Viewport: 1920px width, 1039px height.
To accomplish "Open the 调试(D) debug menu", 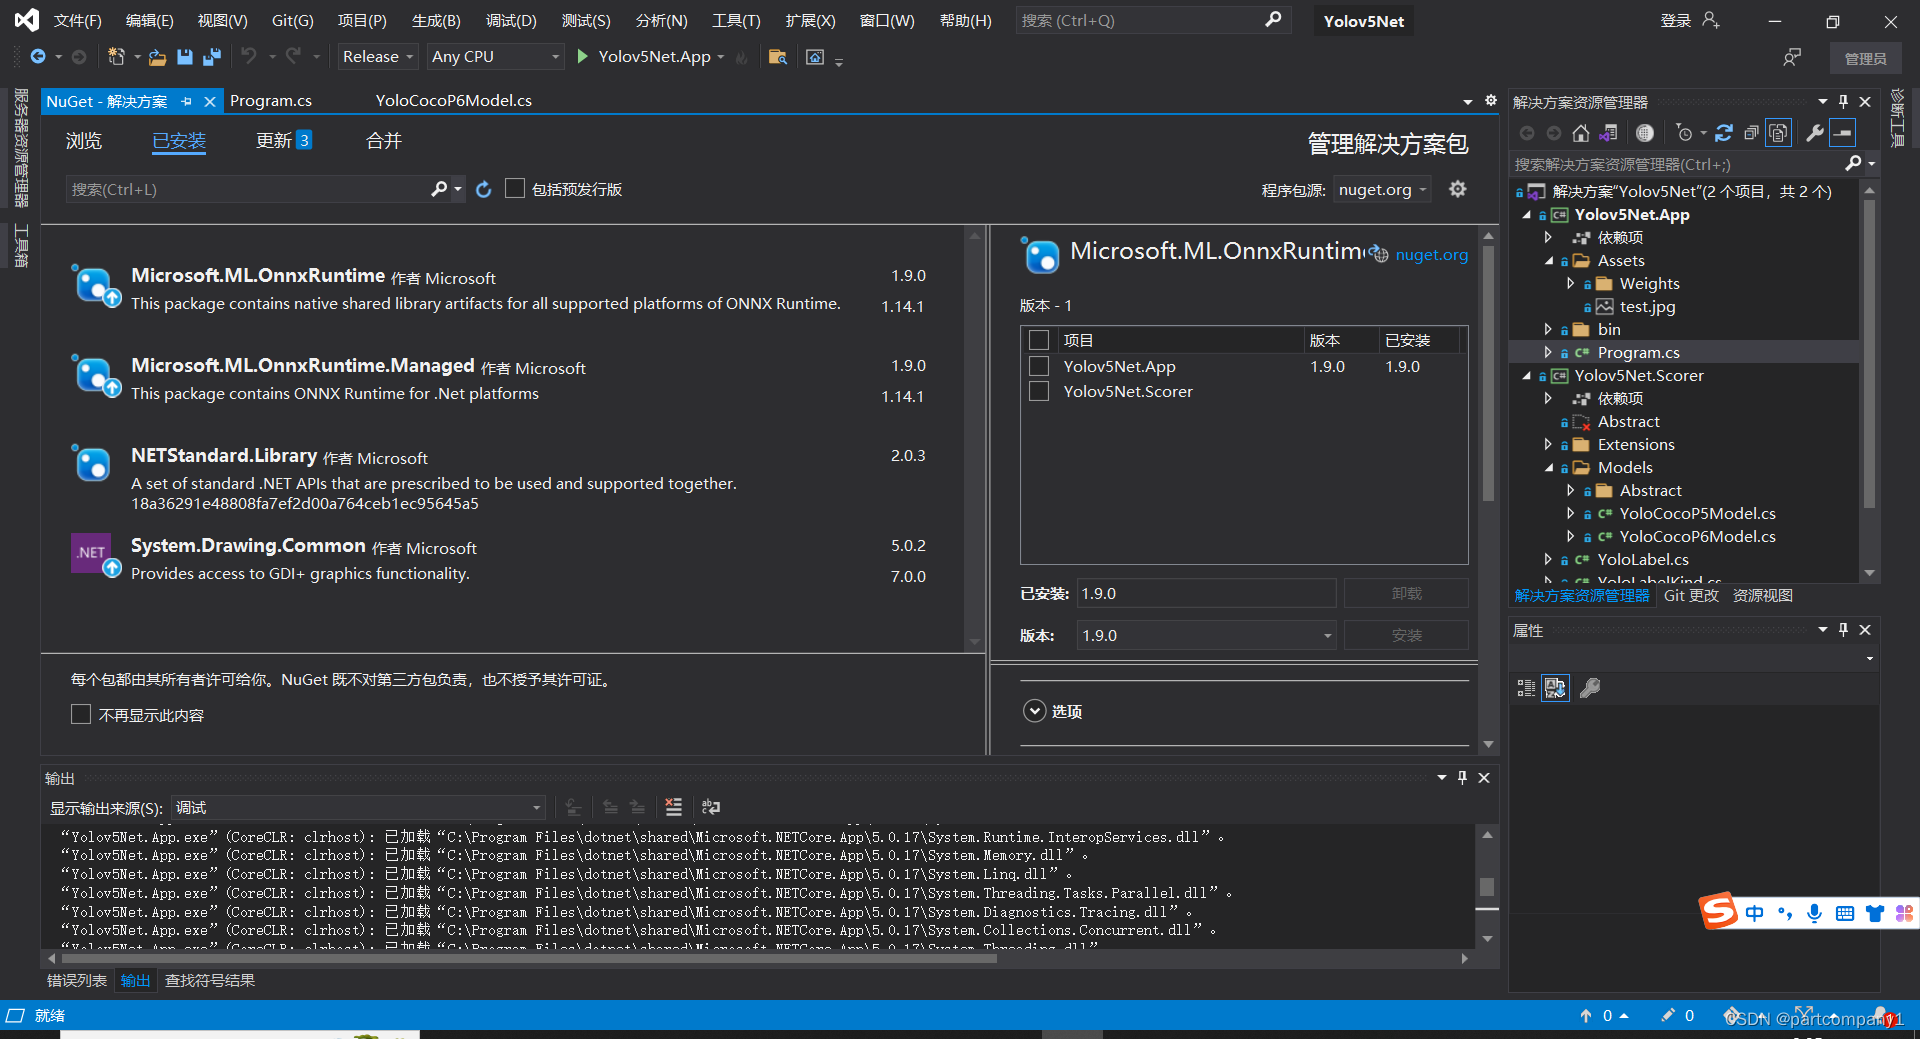I will pos(511,21).
